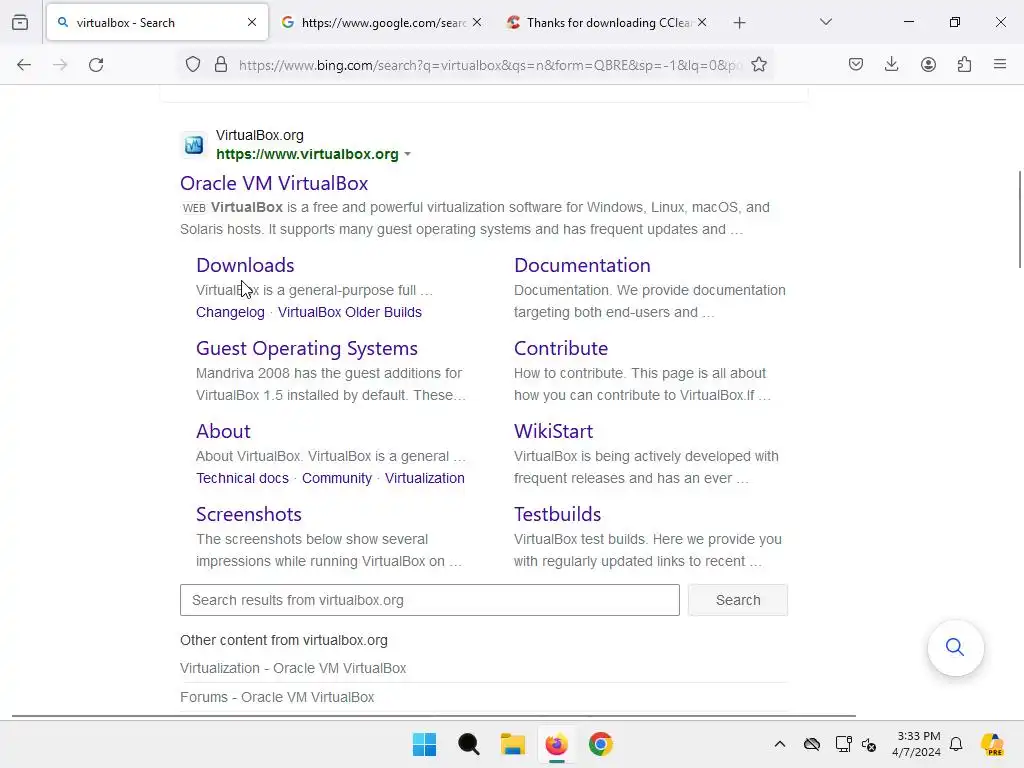Screen dimensions: 1024x768
Task: Open network display tray icon
Action: click(x=843, y=744)
